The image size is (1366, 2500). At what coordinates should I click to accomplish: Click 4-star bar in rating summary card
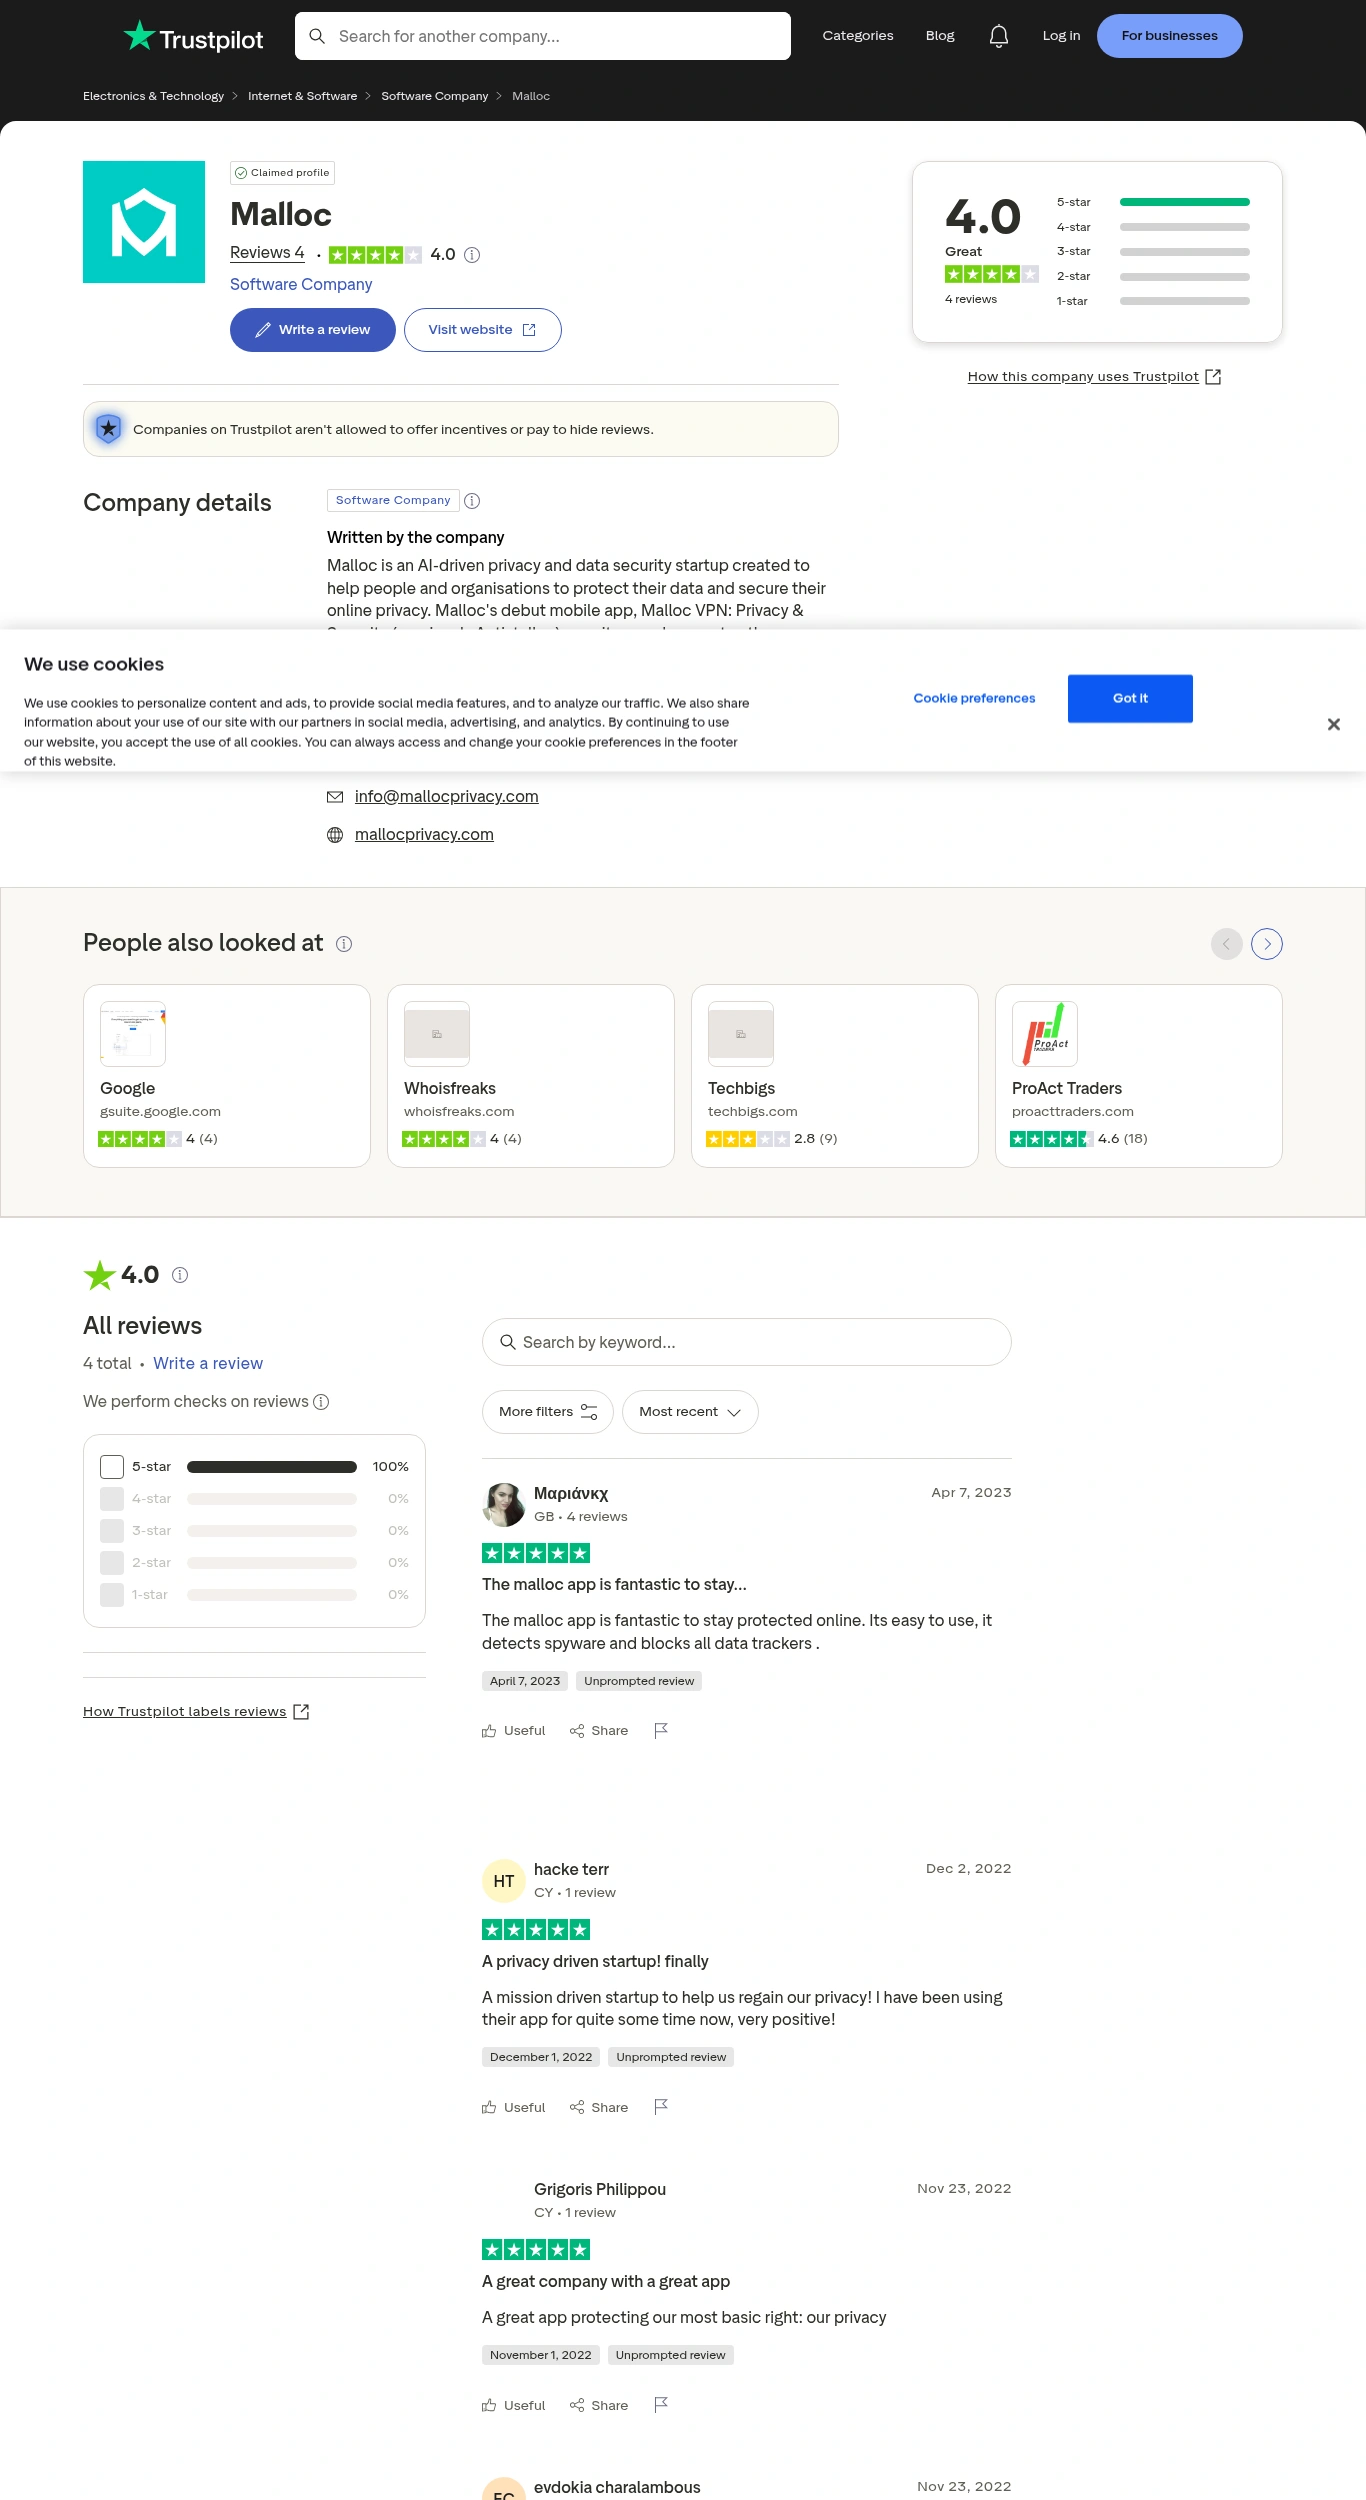point(1185,227)
